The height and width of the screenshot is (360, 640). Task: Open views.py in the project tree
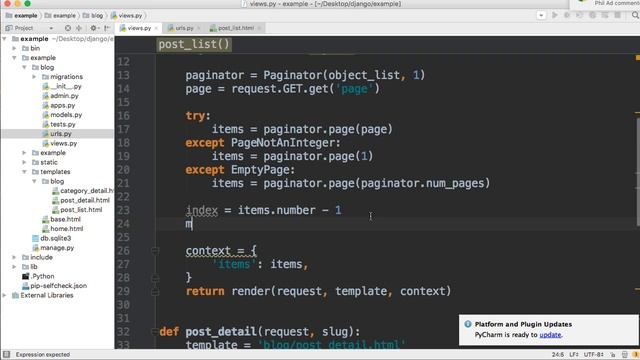pos(60,143)
